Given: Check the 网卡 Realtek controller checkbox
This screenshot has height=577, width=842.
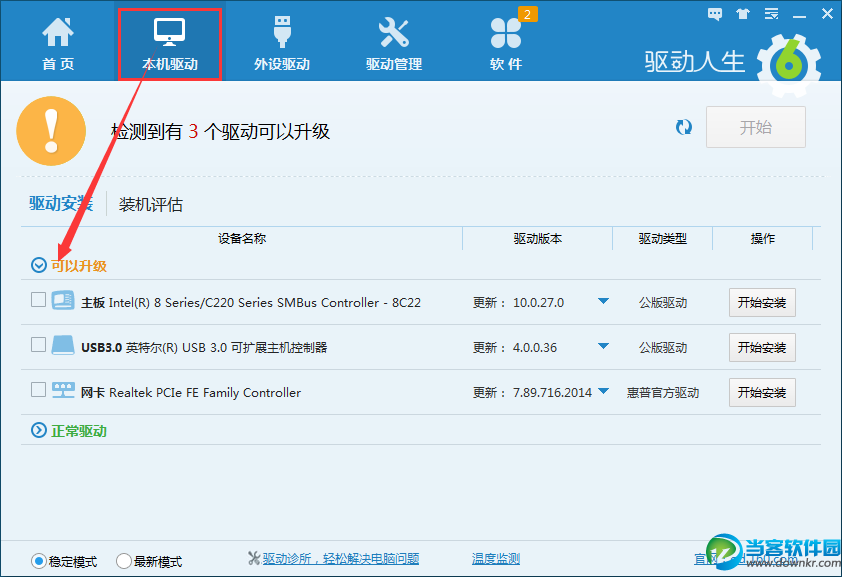Looking at the screenshot, I should point(38,389).
